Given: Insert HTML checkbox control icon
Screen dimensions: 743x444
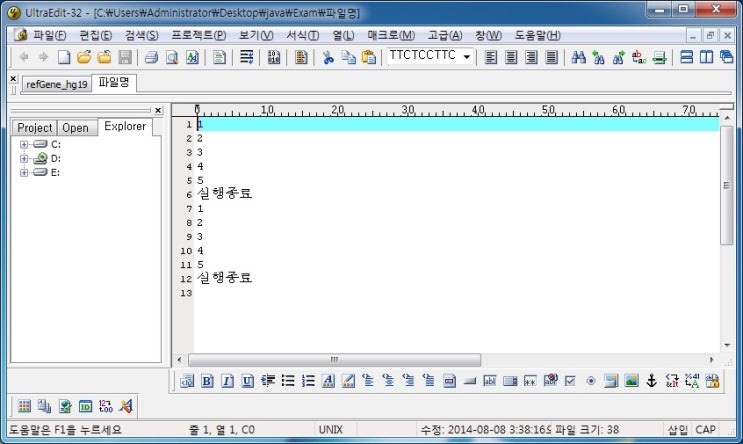Looking at the screenshot, I should (571, 381).
